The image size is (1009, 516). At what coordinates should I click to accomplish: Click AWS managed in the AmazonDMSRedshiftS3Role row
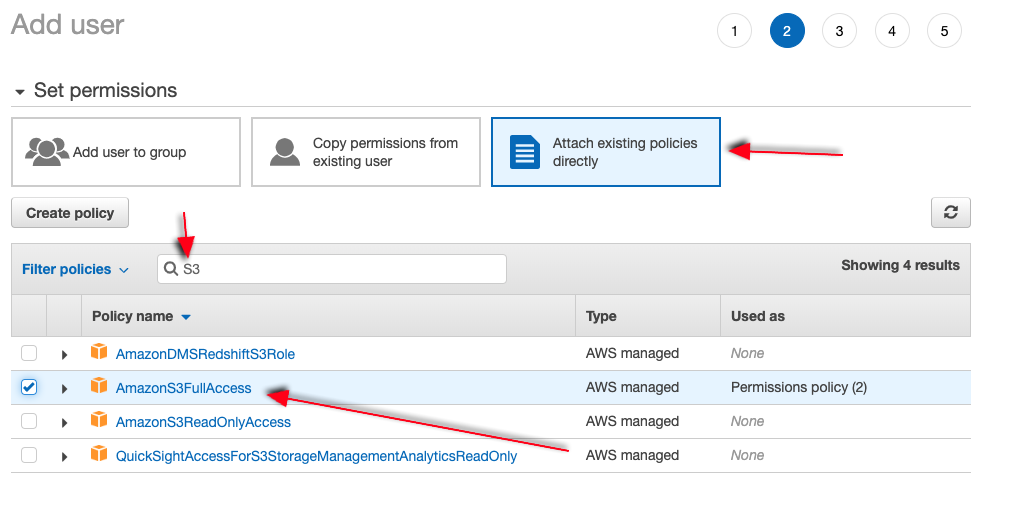pyautogui.click(x=632, y=353)
